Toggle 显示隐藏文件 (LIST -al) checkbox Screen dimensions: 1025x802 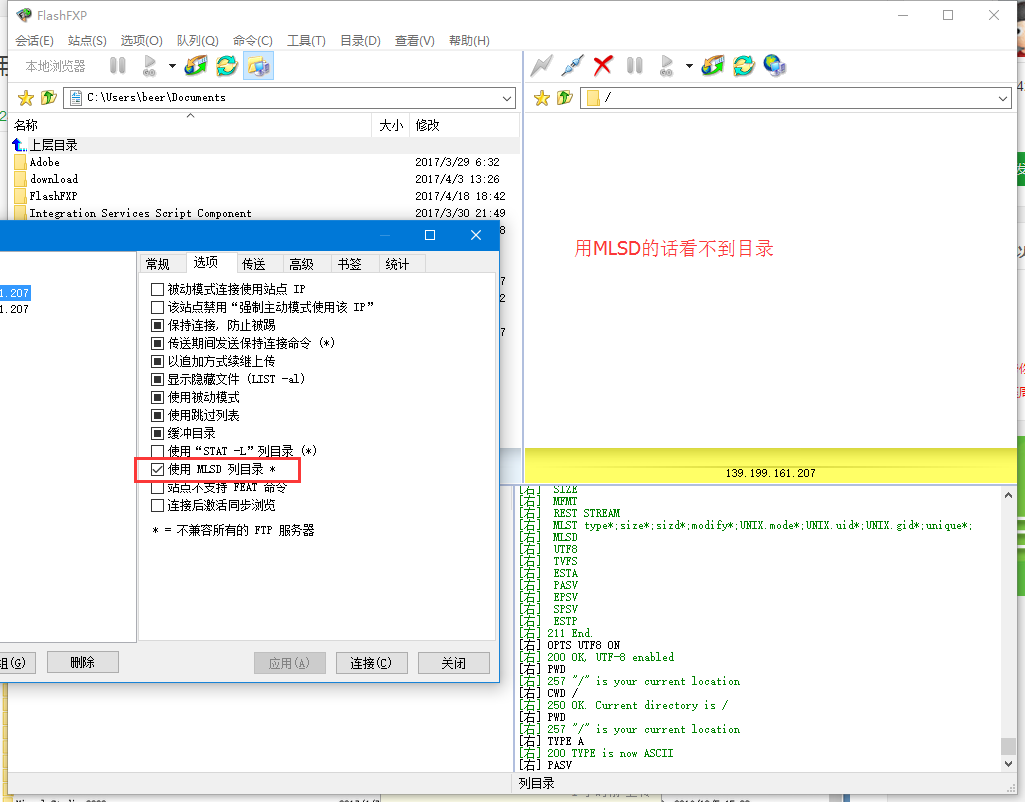158,379
